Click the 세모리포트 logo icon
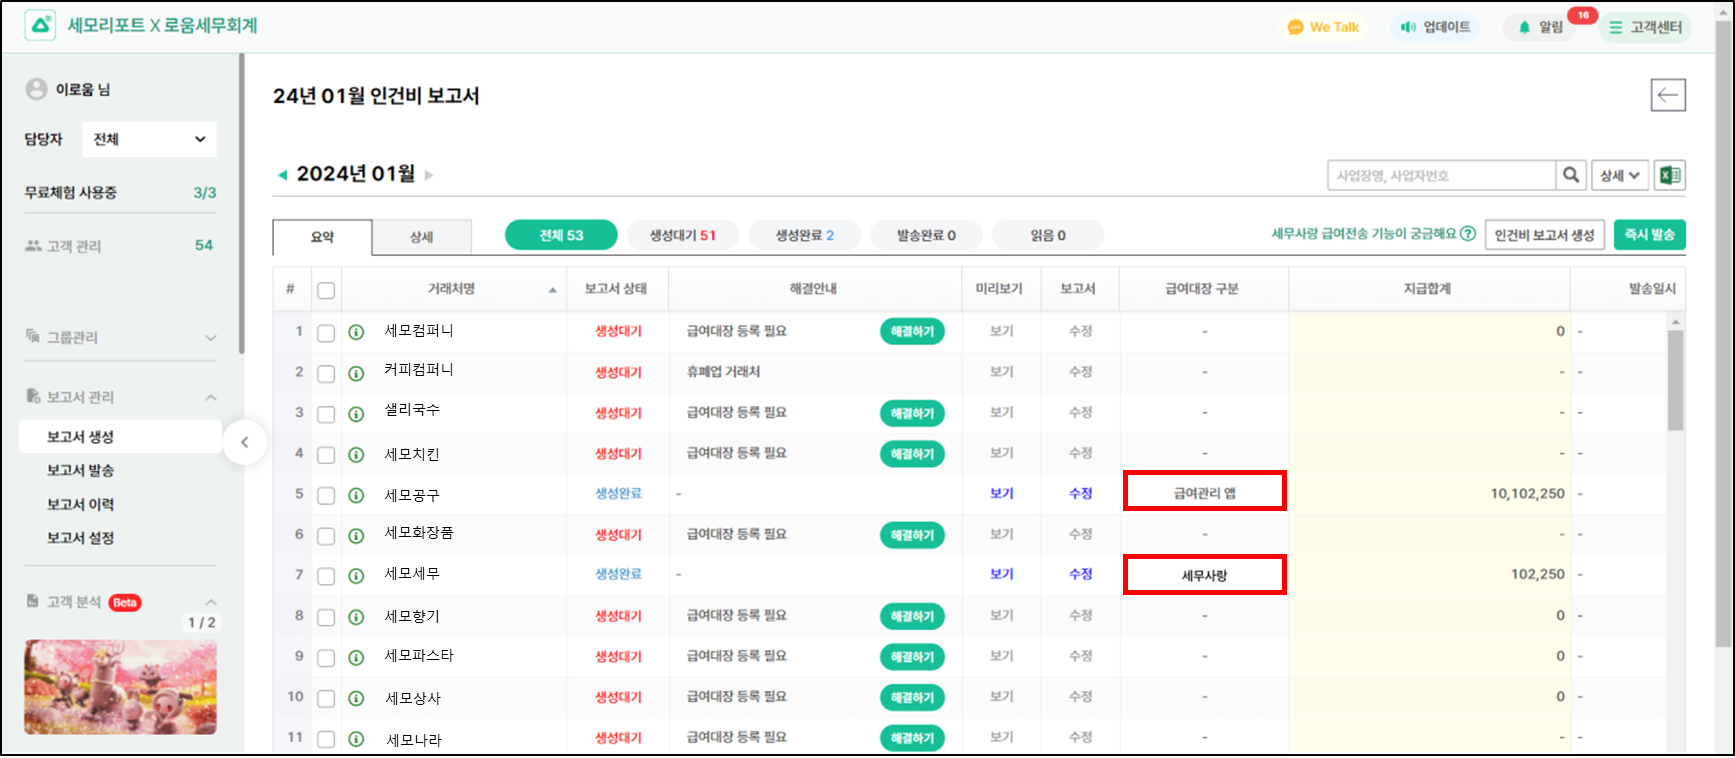Screen dimensions: 1735x758 point(40,25)
